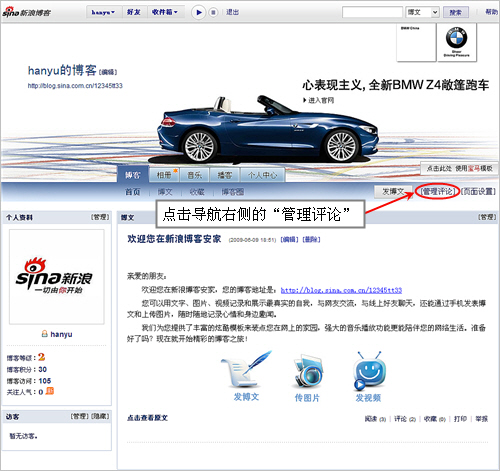Click the music play button
Image resolution: width=500 pixels, height=471 pixels.
[x=199, y=13]
